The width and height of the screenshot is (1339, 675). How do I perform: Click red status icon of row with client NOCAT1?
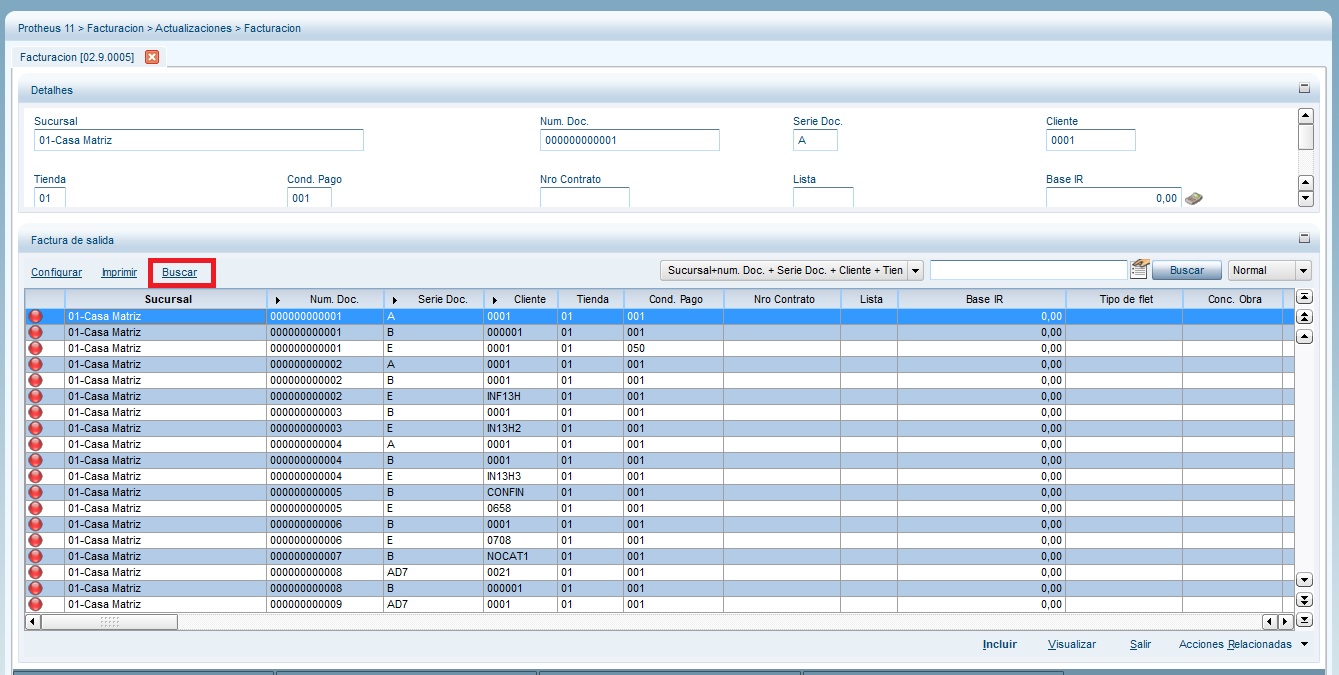36,556
